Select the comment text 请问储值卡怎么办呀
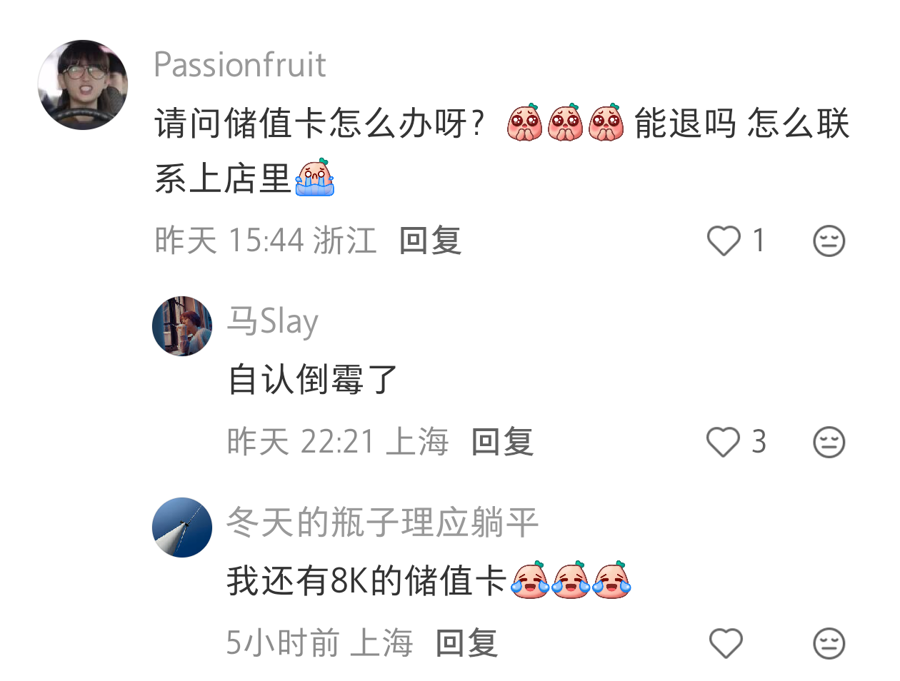900x681 pixels. 319,123
